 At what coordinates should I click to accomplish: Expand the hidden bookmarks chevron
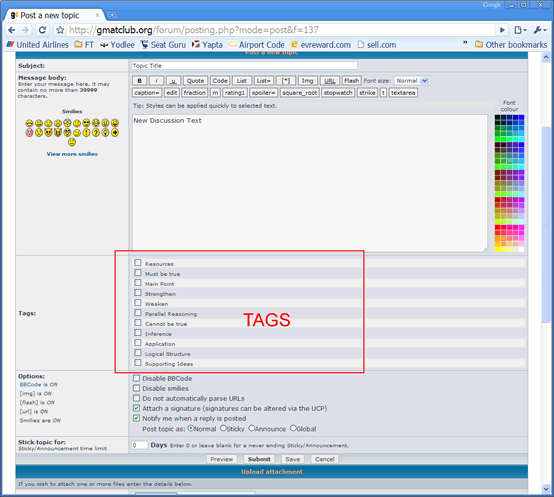[465, 42]
